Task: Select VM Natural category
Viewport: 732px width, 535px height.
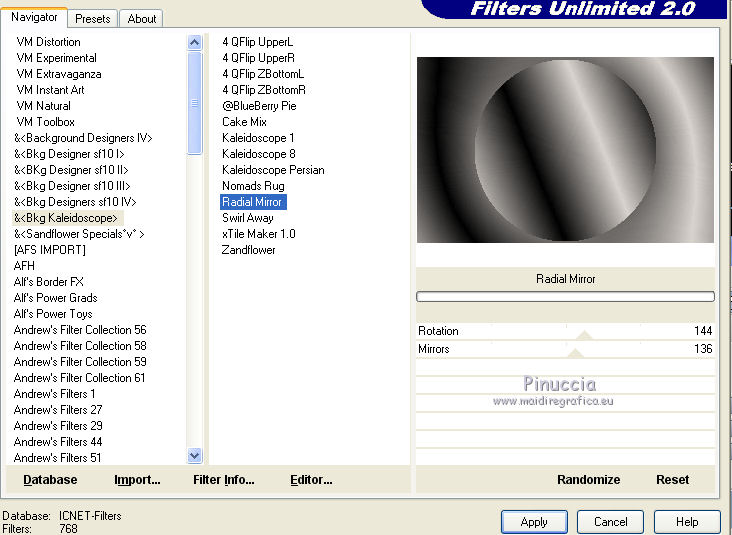Action: [43, 106]
